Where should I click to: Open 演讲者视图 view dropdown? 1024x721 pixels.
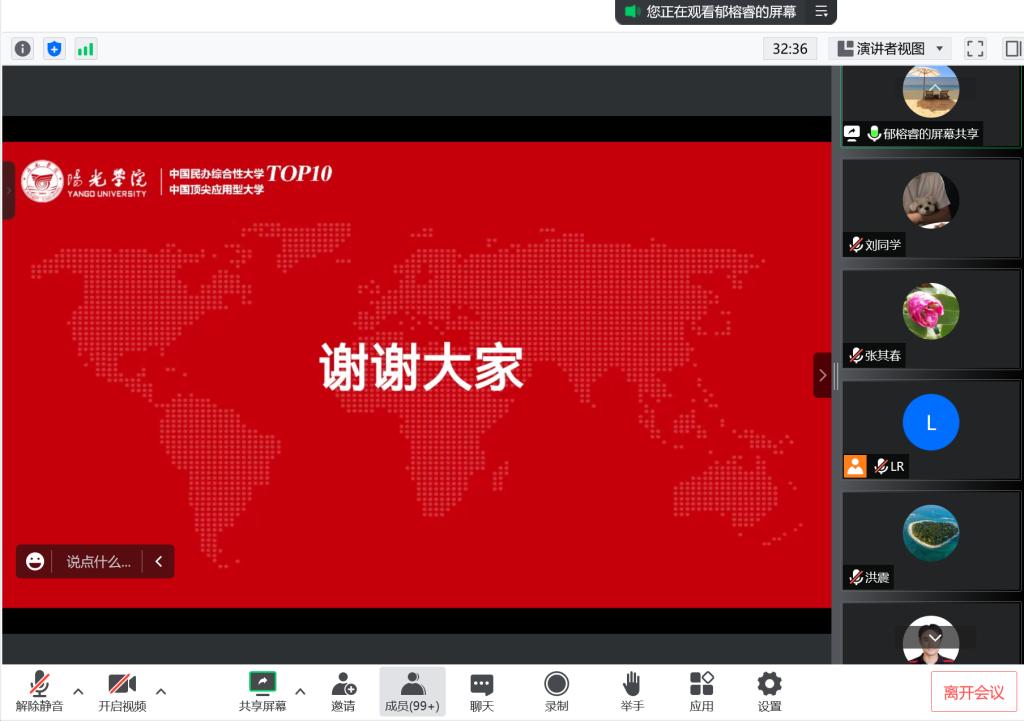pyautogui.click(x=889, y=48)
